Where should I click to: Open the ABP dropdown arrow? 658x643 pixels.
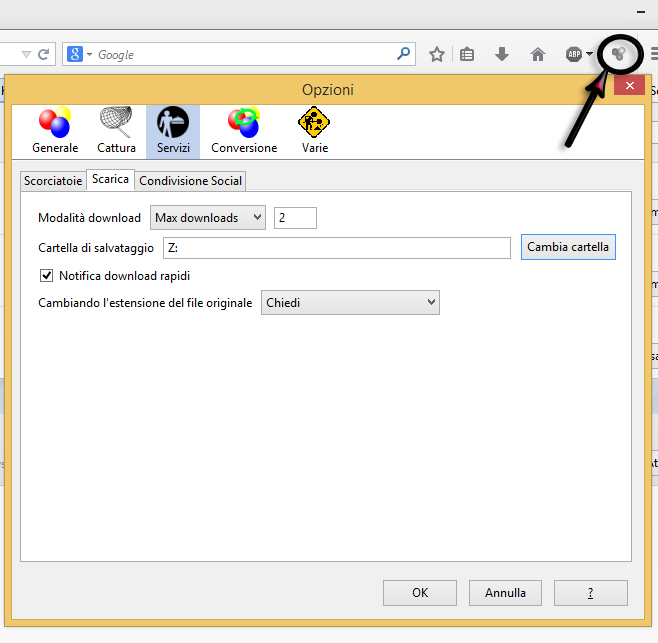pos(589,54)
